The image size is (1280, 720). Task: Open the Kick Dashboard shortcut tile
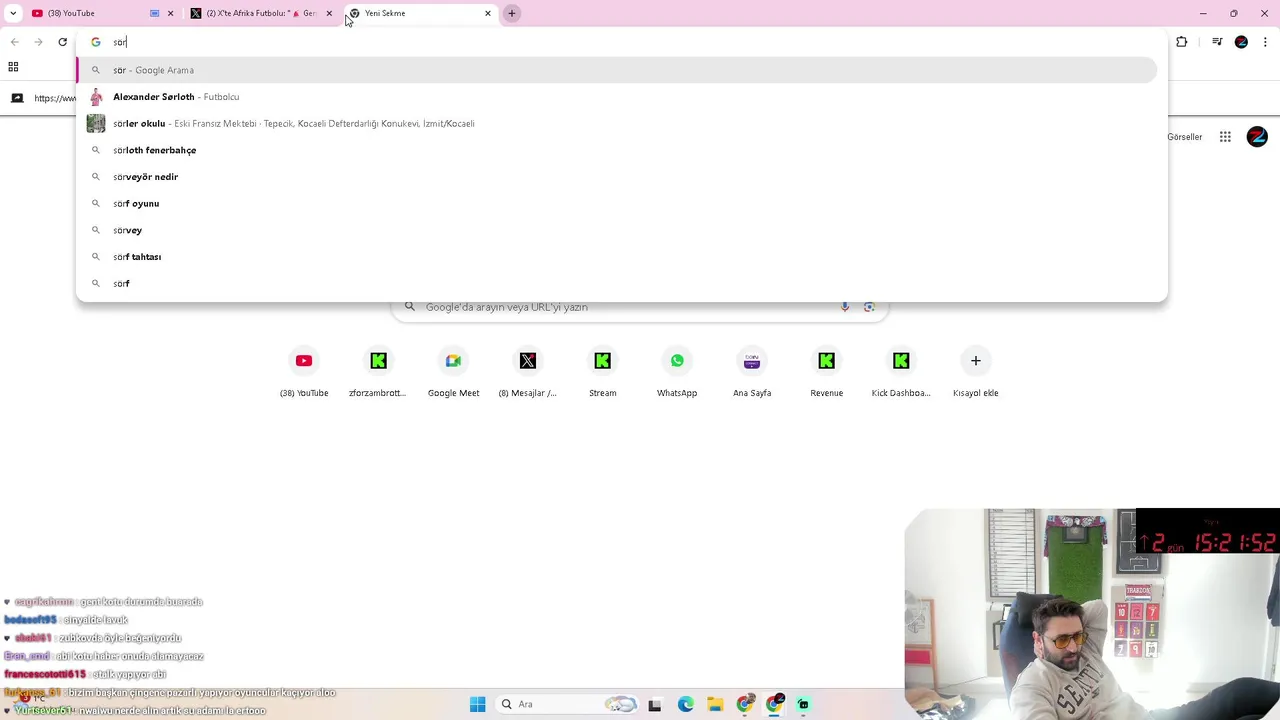(901, 372)
